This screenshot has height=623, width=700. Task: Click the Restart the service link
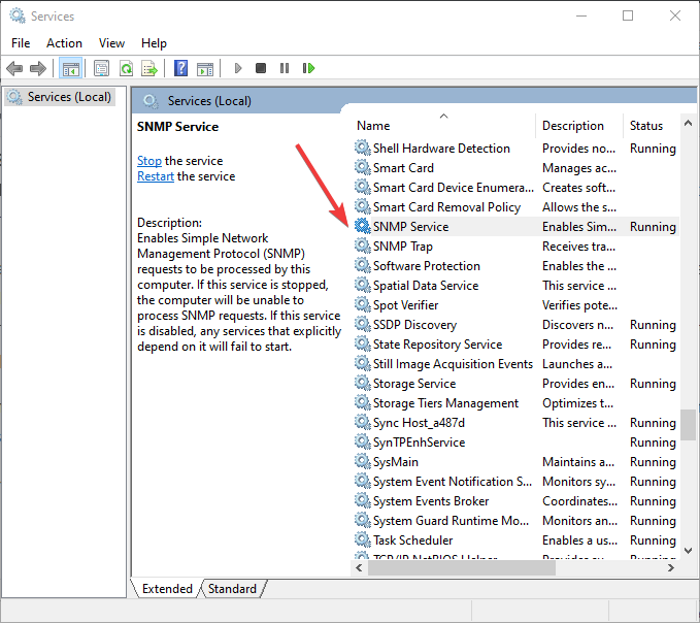[x=156, y=177]
